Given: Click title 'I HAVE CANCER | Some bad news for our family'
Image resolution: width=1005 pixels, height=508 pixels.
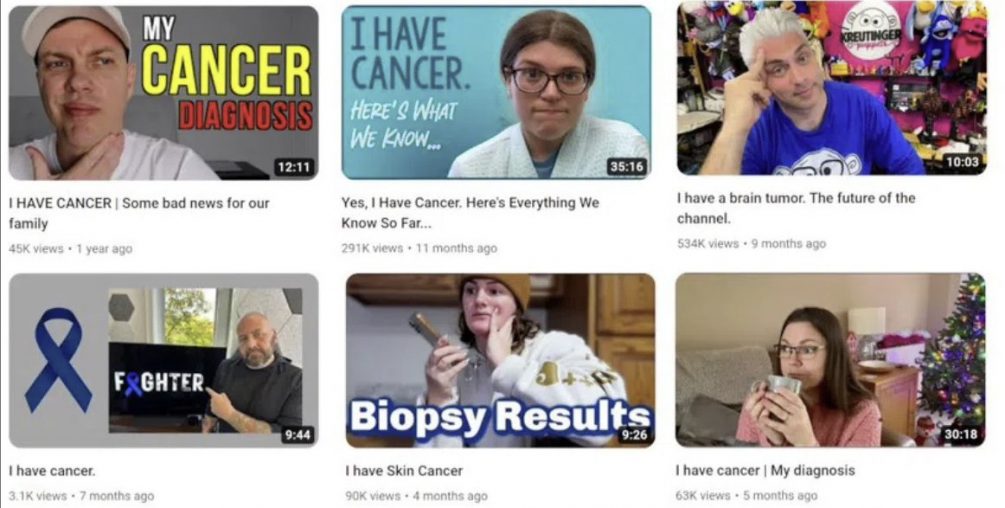Looking at the screenshot, I should point(138,213).
